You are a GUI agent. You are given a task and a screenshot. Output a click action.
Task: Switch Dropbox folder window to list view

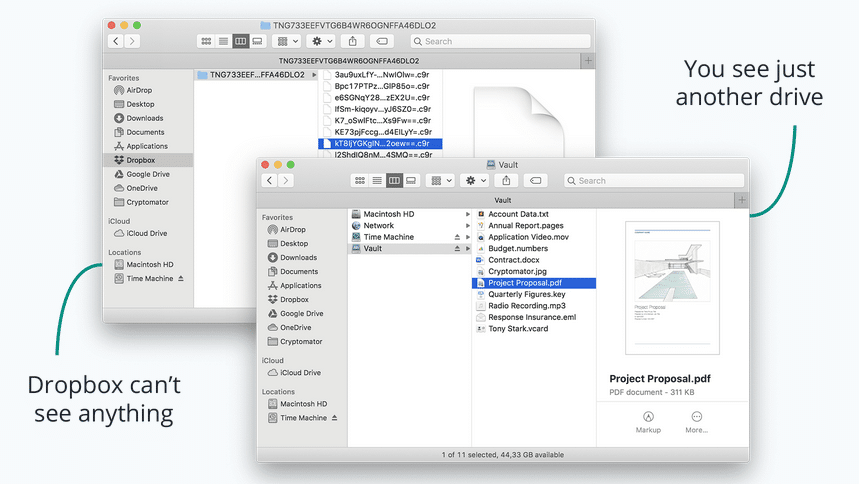point(223,41)
